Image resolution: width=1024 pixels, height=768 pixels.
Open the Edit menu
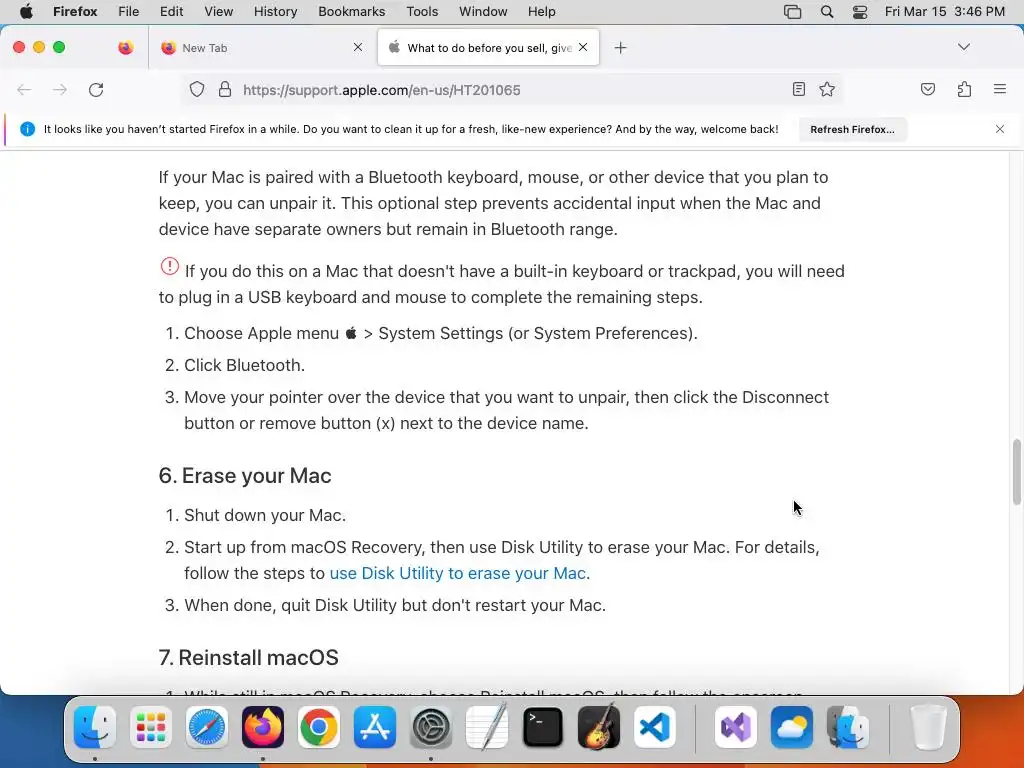171,12
